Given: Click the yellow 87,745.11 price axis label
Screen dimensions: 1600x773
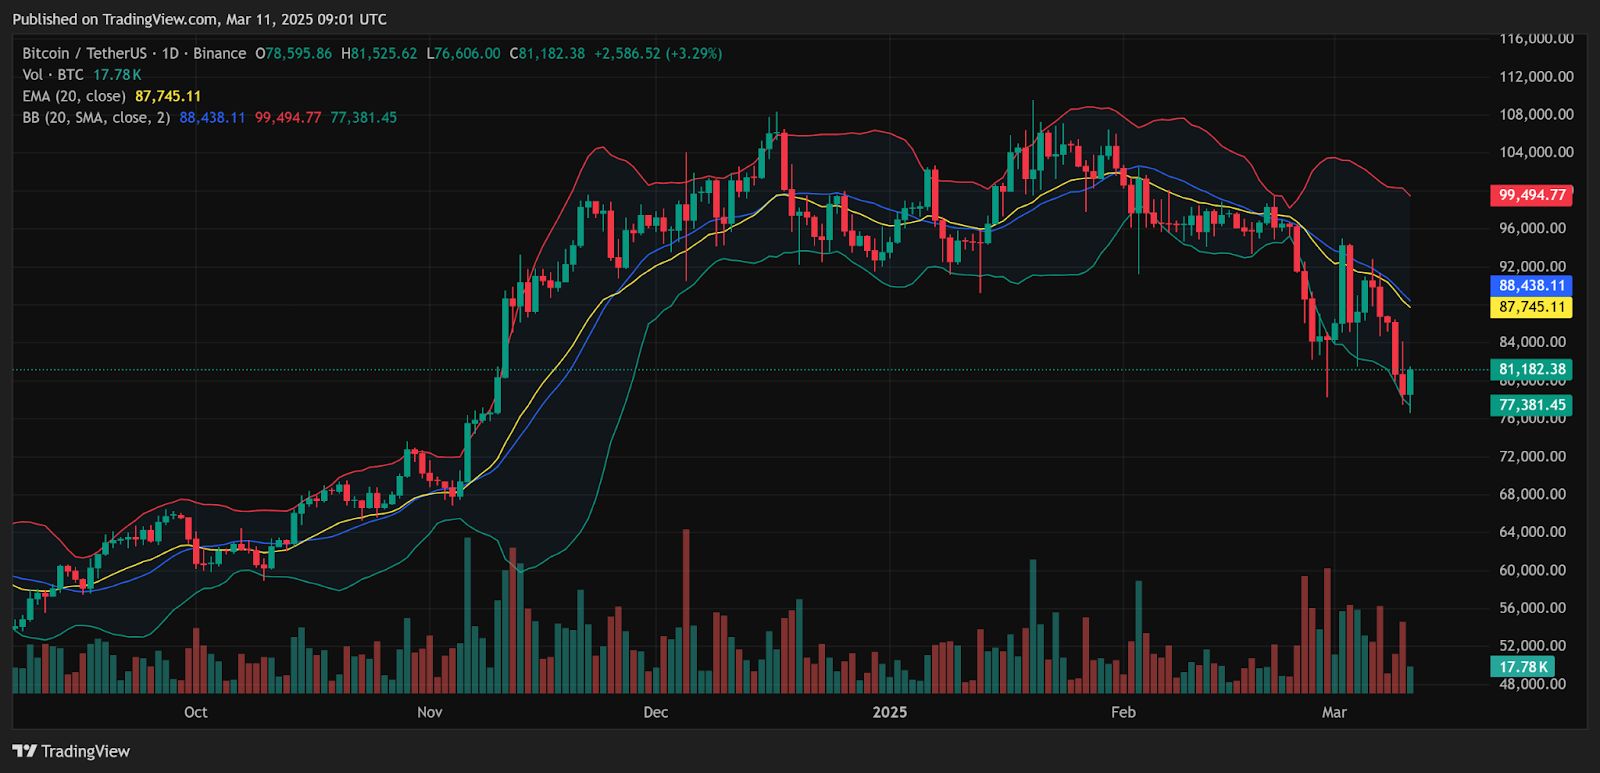Looking at the screenshot, I should (1531, 307).
